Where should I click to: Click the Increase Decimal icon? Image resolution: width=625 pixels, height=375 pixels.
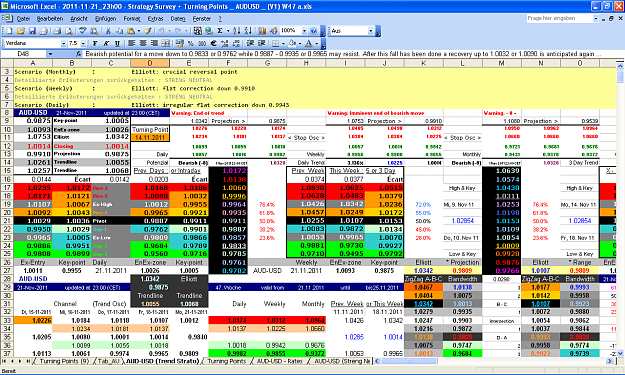pos(225,43)
